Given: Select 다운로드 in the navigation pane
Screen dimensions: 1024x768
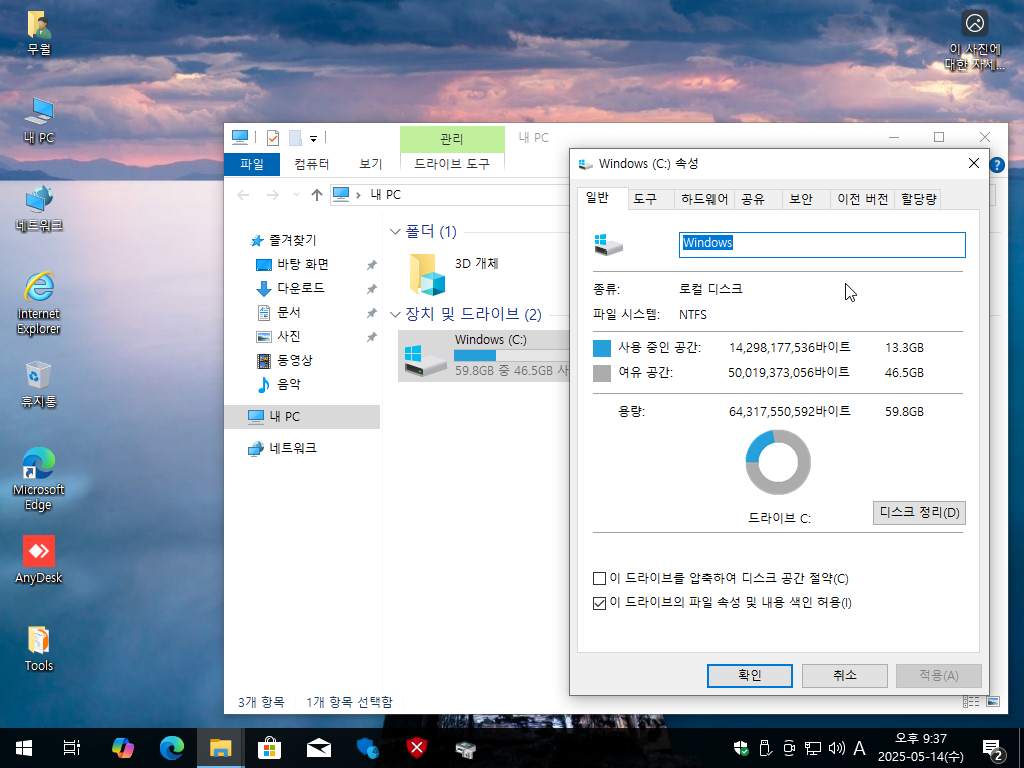Looking at the screenshot, I should pyautogui.click(x=300, y=288).
